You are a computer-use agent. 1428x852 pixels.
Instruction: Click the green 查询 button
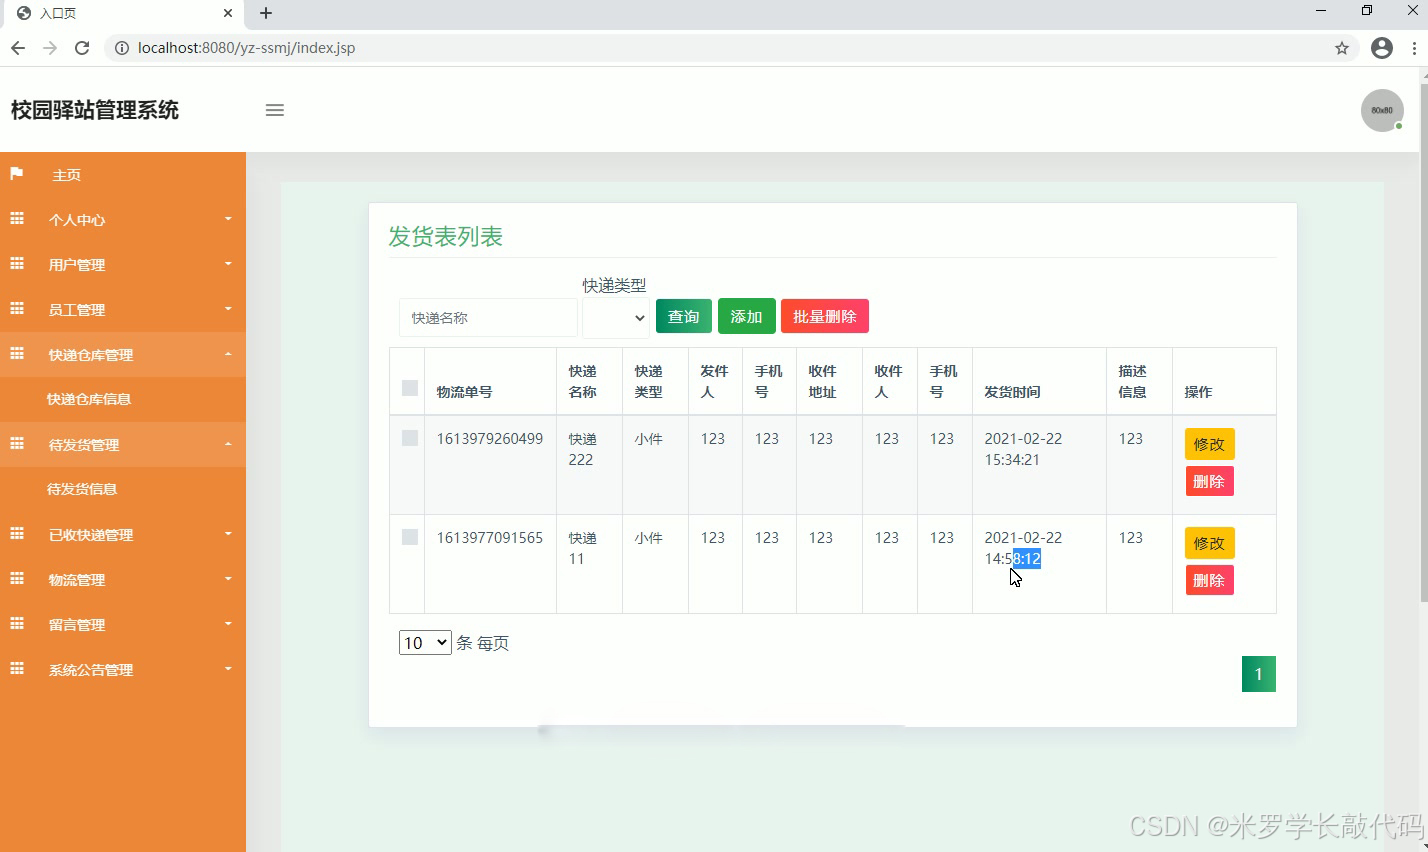pos(683,316)
